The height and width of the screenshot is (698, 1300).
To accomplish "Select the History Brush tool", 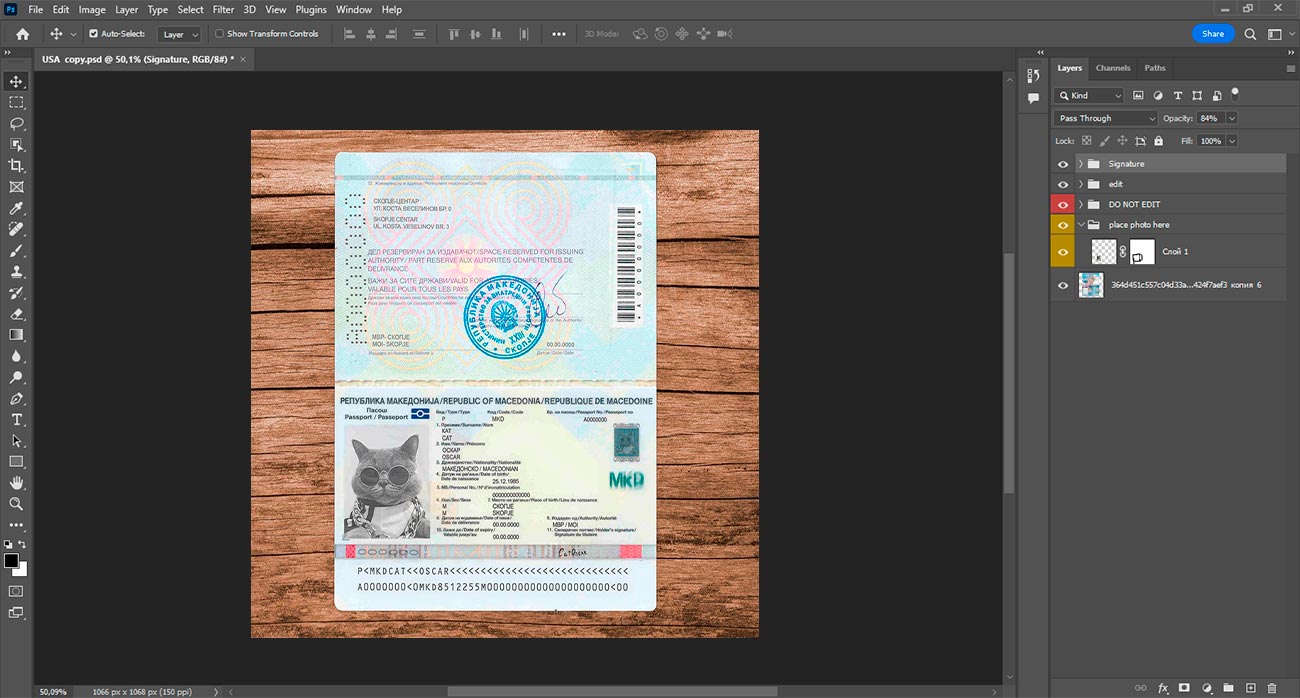I will point(16,293).
